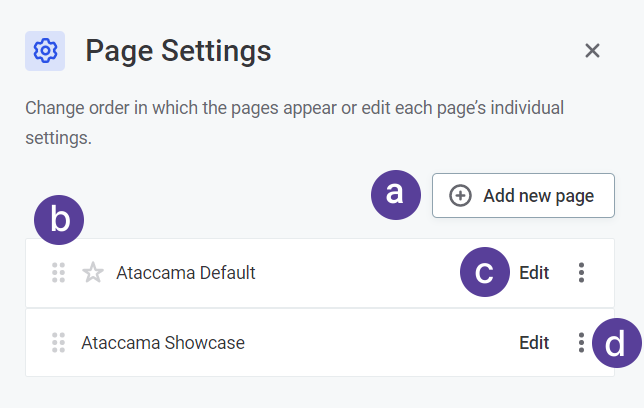Open the three-dot menu for Ataccama Showcase
Image resolution: width=644 pixels, height=408 pixels.
tap(581, 343)
